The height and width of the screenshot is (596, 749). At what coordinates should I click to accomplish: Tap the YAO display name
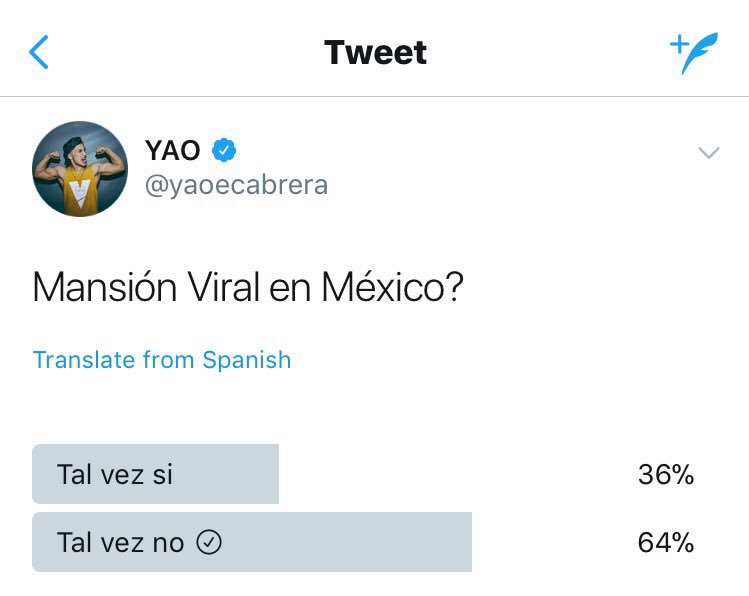coord(172,150)
